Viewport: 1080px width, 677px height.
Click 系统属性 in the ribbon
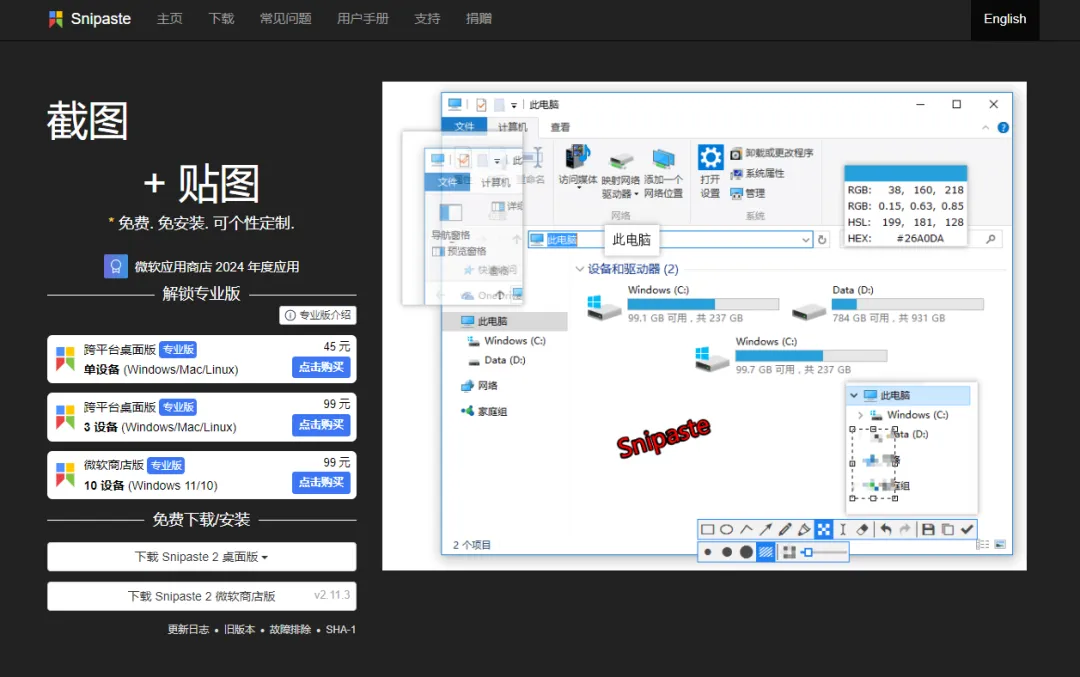click(757, 174)
